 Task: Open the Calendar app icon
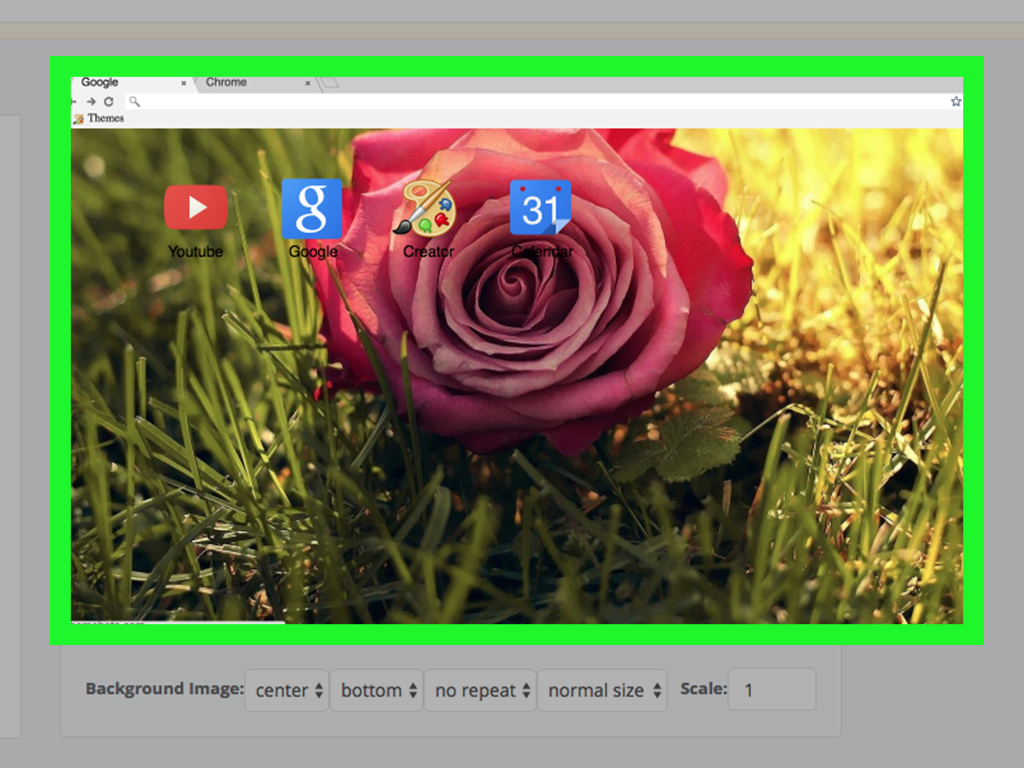coord(541,207)
